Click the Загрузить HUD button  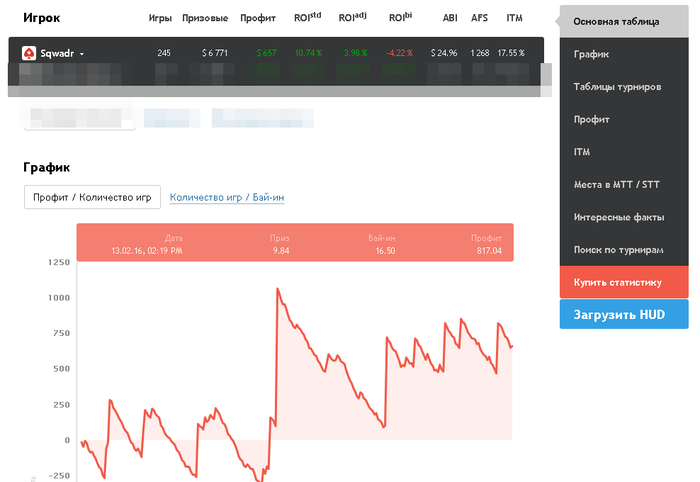point(624,314)
